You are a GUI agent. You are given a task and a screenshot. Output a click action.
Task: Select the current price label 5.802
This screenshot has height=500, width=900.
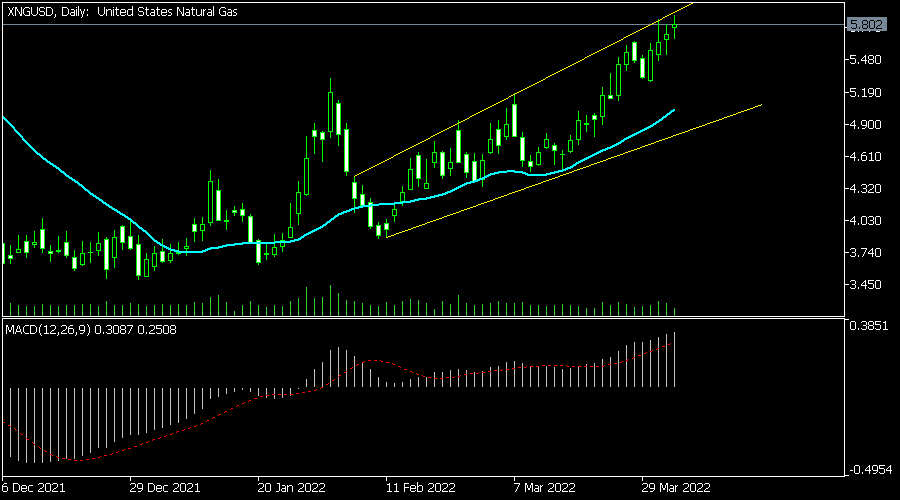(866, 25)
